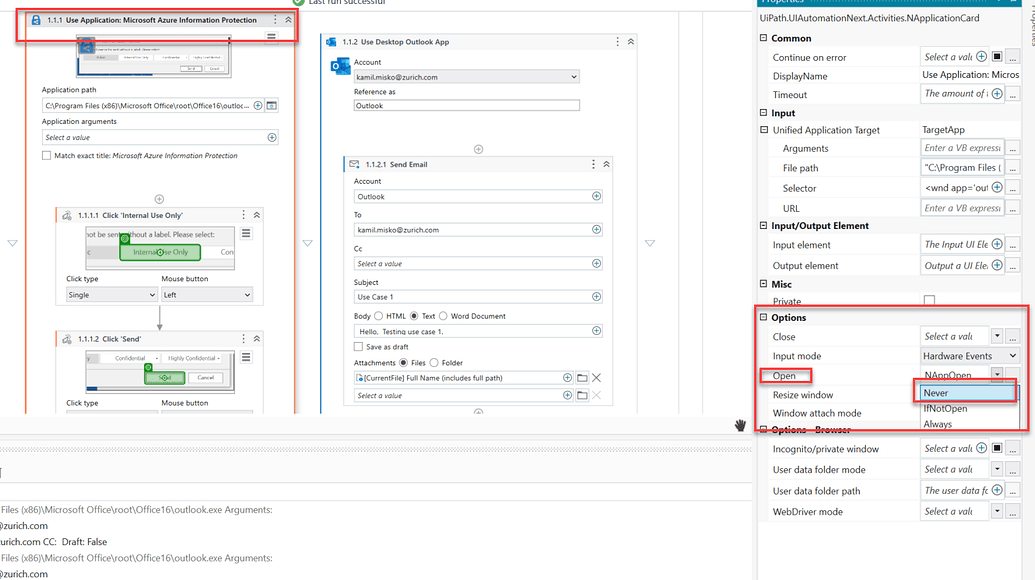Open target menu in Click 'Internal Use Only'
The width and height of the screenshot is (1035, 580).
click(246, 234)
